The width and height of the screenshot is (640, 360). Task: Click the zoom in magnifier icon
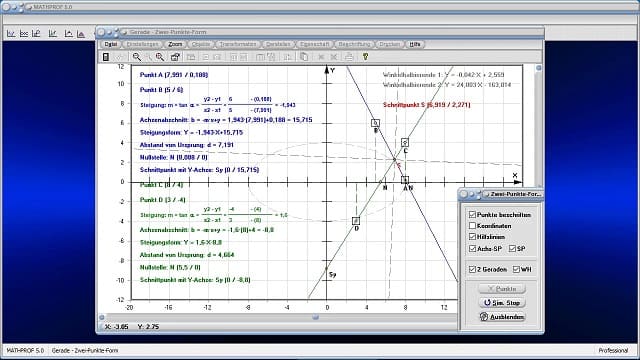[160, 57]
